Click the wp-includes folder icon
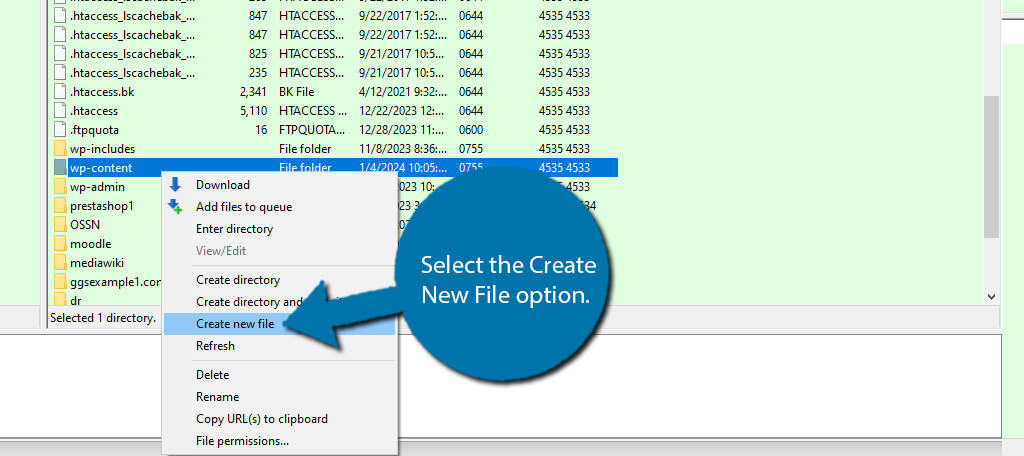This screenshot has height=456, width=1024. pos(60,149)
